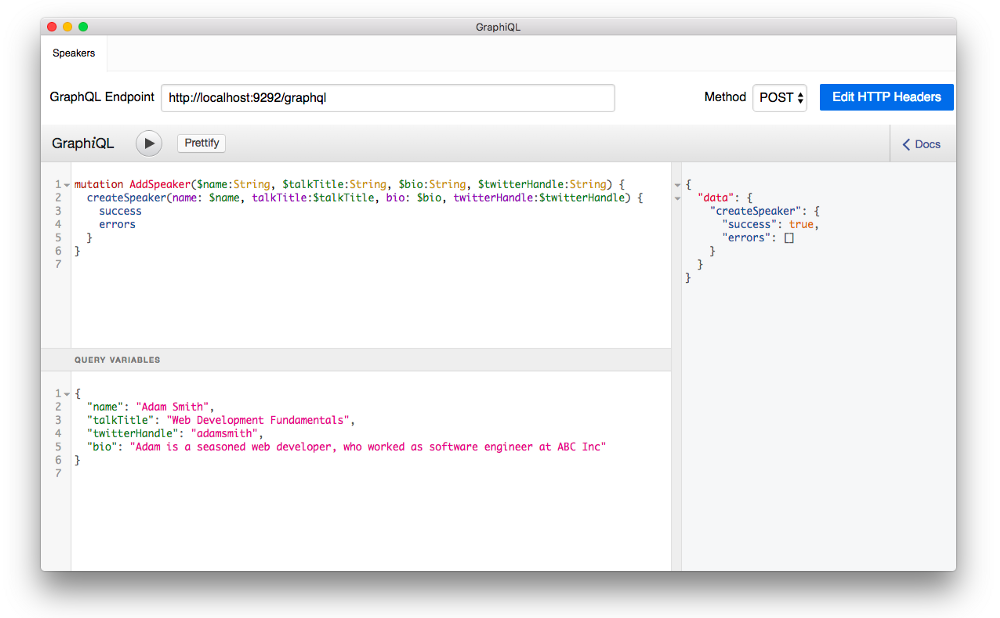The image size is (1000, 618).
Task: Click 'true' value in result pane
Action: pos(801,224)
